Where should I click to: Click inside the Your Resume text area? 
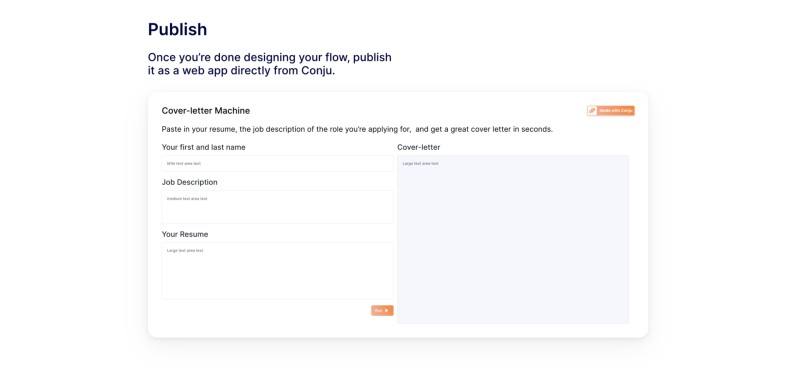click(278, 271)
